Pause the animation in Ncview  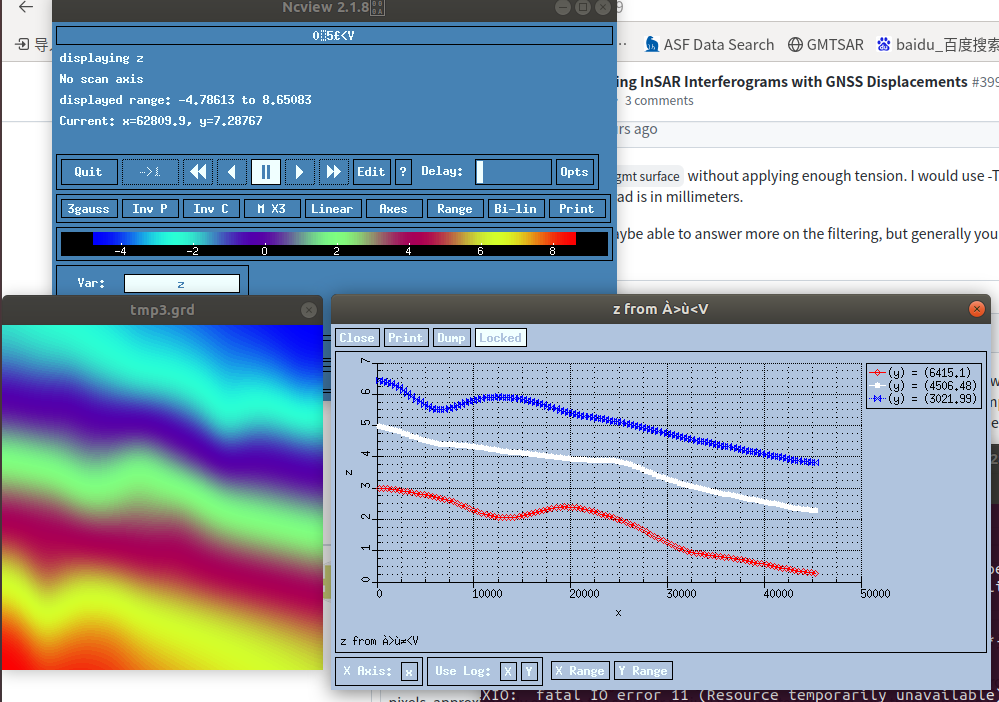tap(265, 172)
